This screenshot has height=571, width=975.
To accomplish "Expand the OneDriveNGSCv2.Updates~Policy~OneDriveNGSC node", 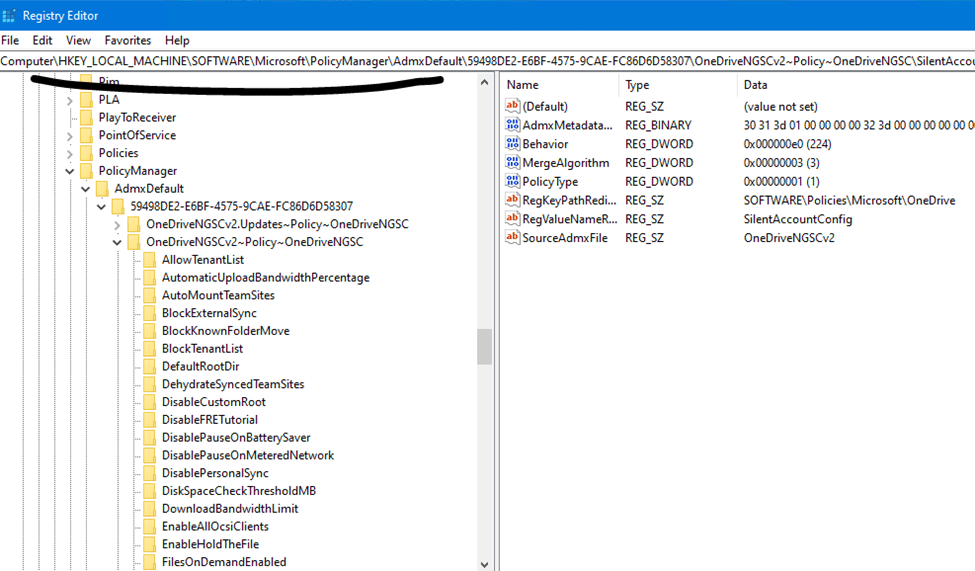I will click(x=118, y=224).
